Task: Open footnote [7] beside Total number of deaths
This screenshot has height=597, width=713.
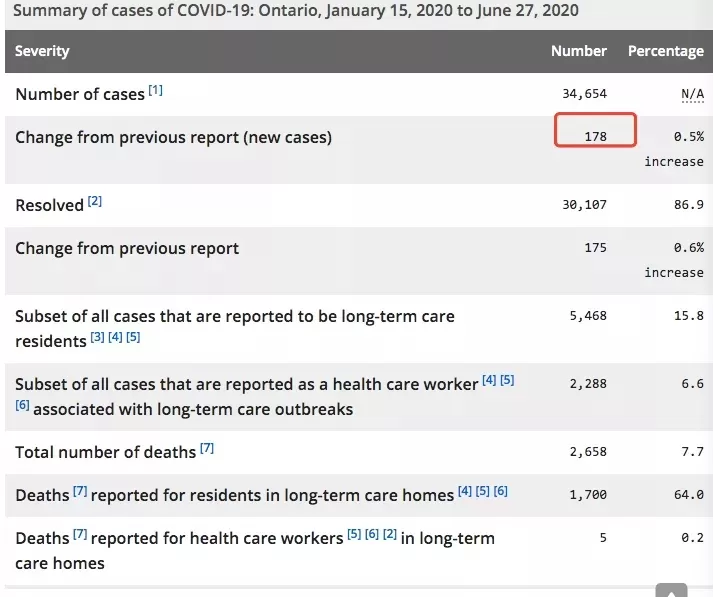Action: [x=207, y=448]
